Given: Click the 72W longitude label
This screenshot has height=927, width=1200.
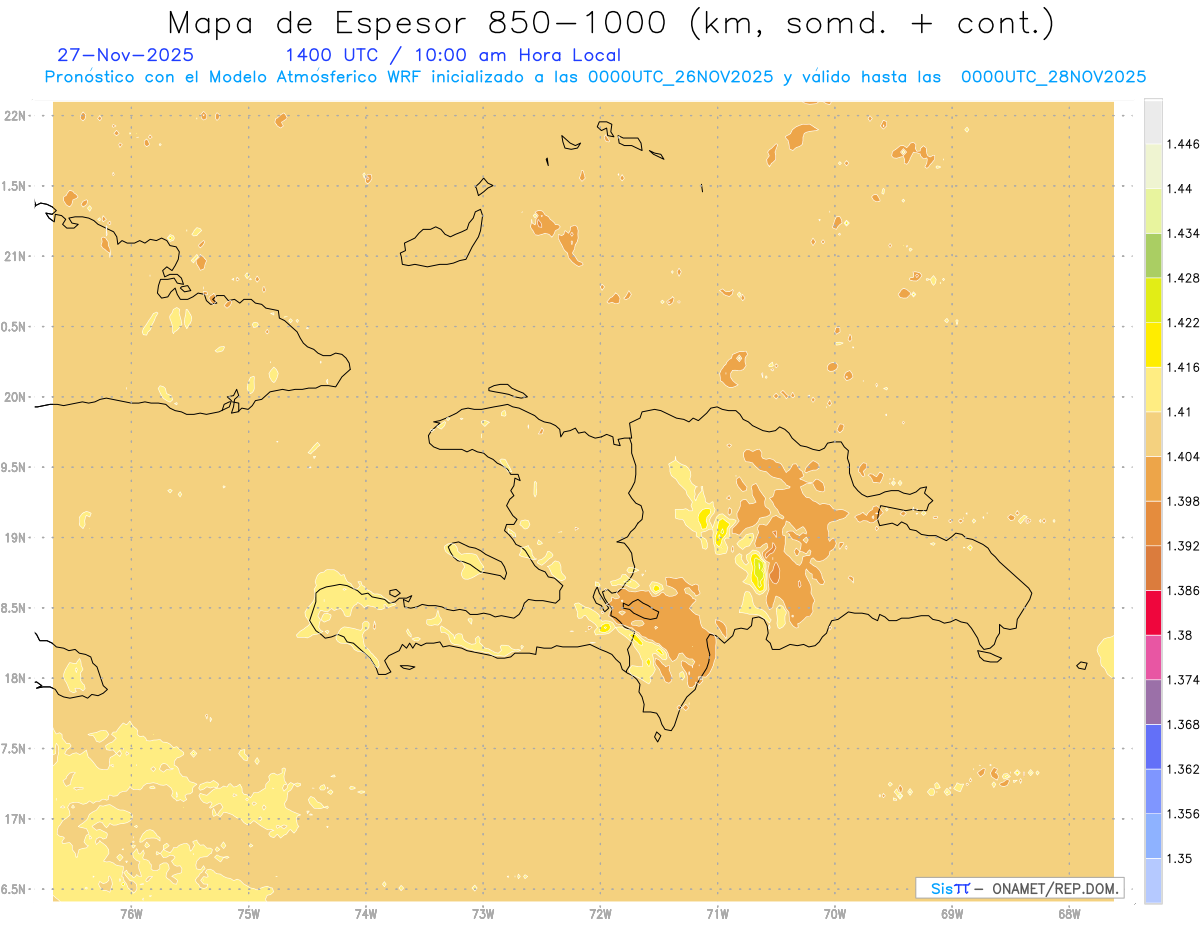Looking at the screenshot, I should point(600,913).
